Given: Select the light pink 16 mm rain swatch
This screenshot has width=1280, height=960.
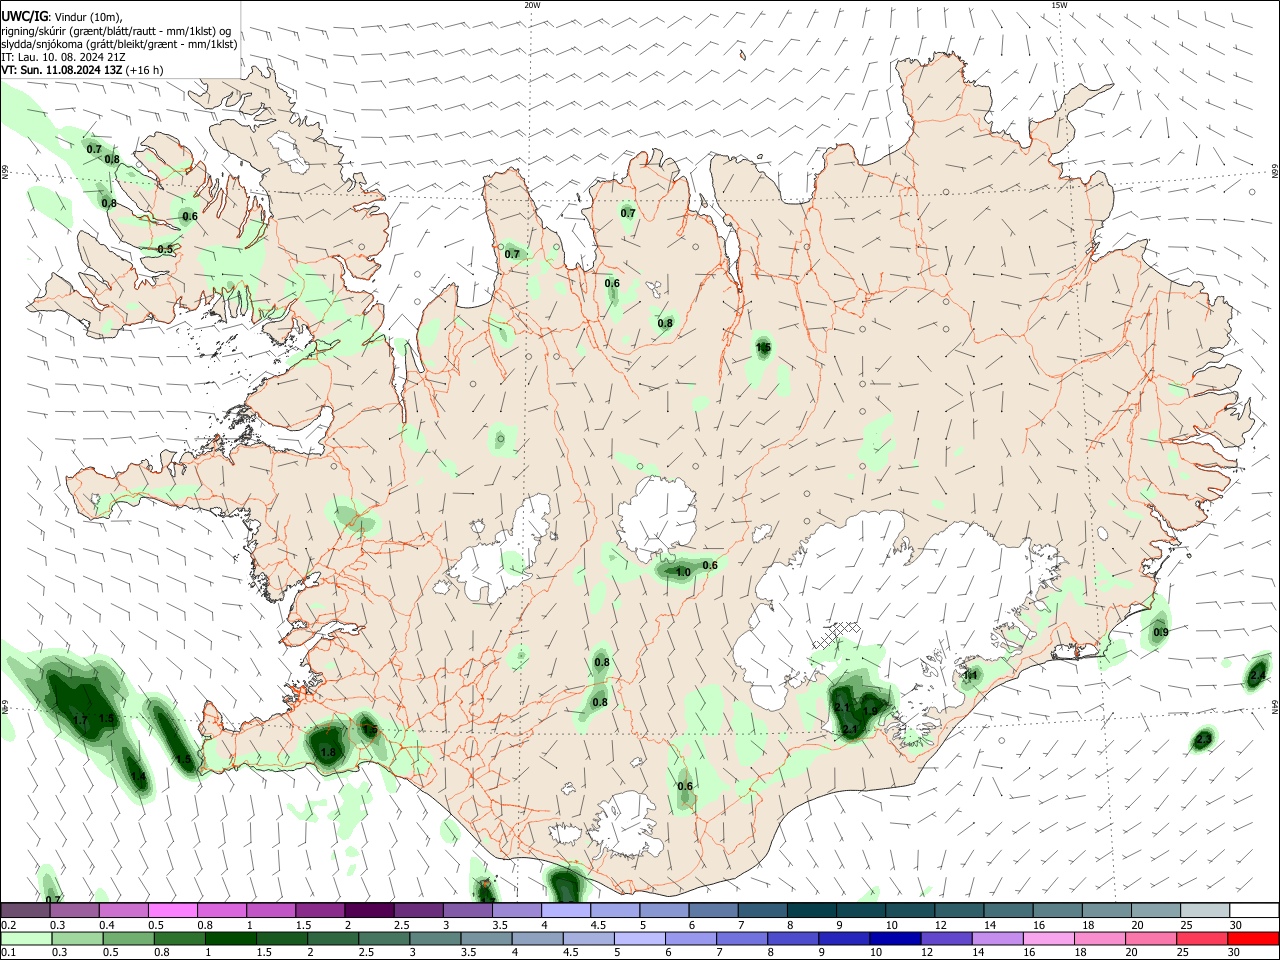Looking at the screenshot, I should [1049, 938].
